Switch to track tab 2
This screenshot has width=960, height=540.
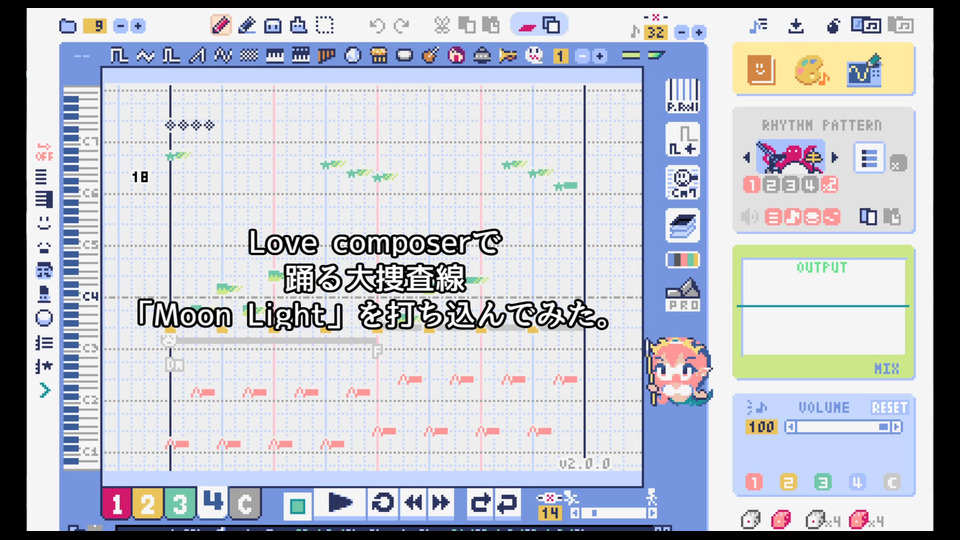click(148, 504)
